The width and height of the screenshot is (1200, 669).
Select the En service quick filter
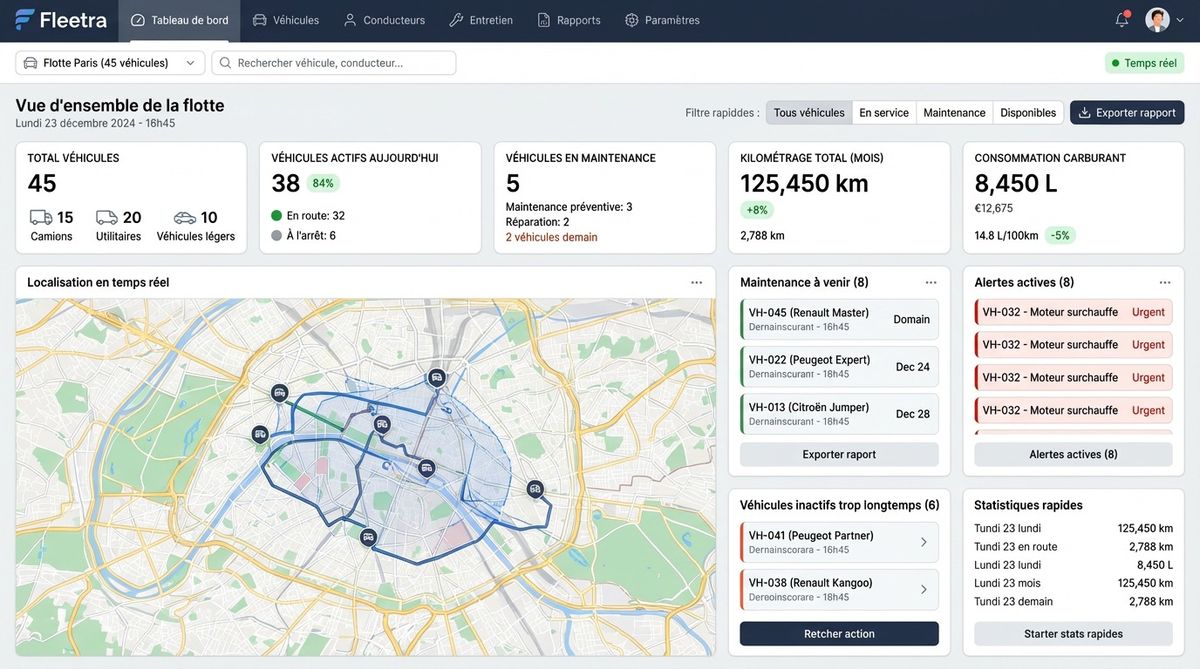click(884, 113)
